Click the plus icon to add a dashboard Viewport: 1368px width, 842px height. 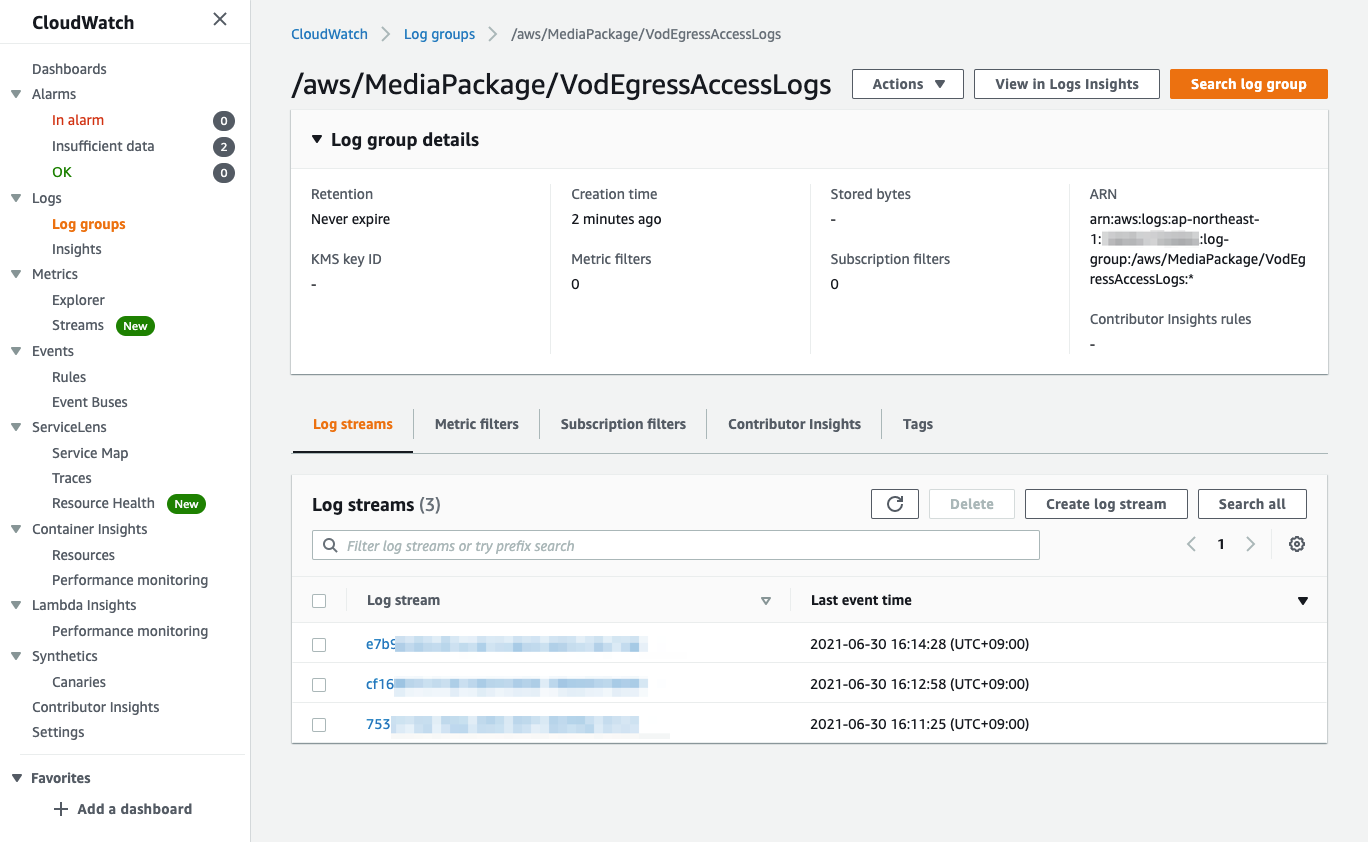tap(61, 809)
